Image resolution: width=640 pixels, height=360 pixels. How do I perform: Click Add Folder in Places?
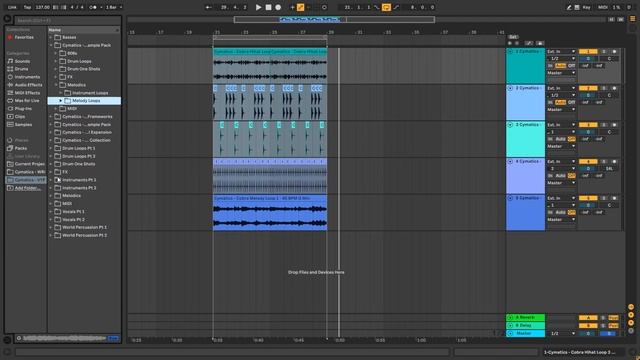tap(27, 188)
